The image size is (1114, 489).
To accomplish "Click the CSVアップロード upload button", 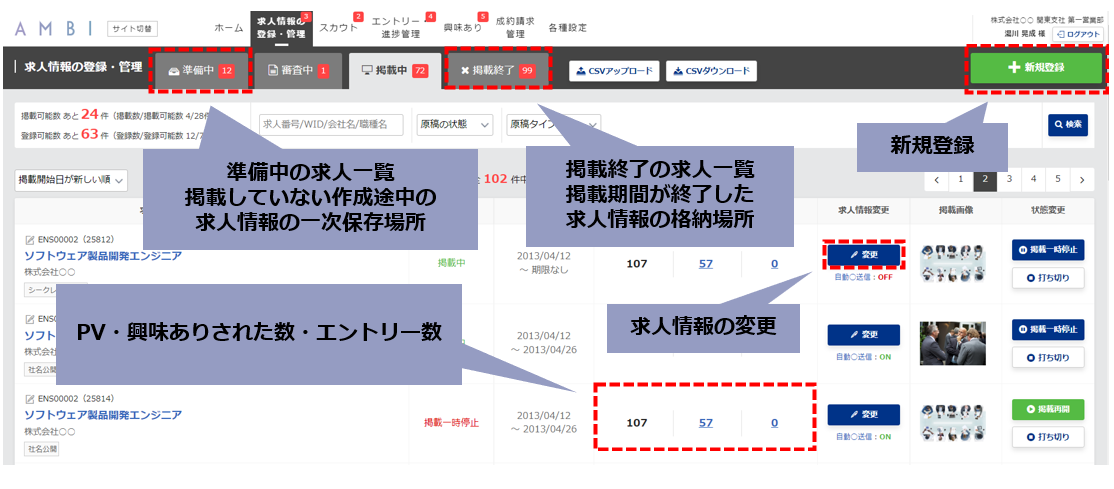I will (615, 70).
